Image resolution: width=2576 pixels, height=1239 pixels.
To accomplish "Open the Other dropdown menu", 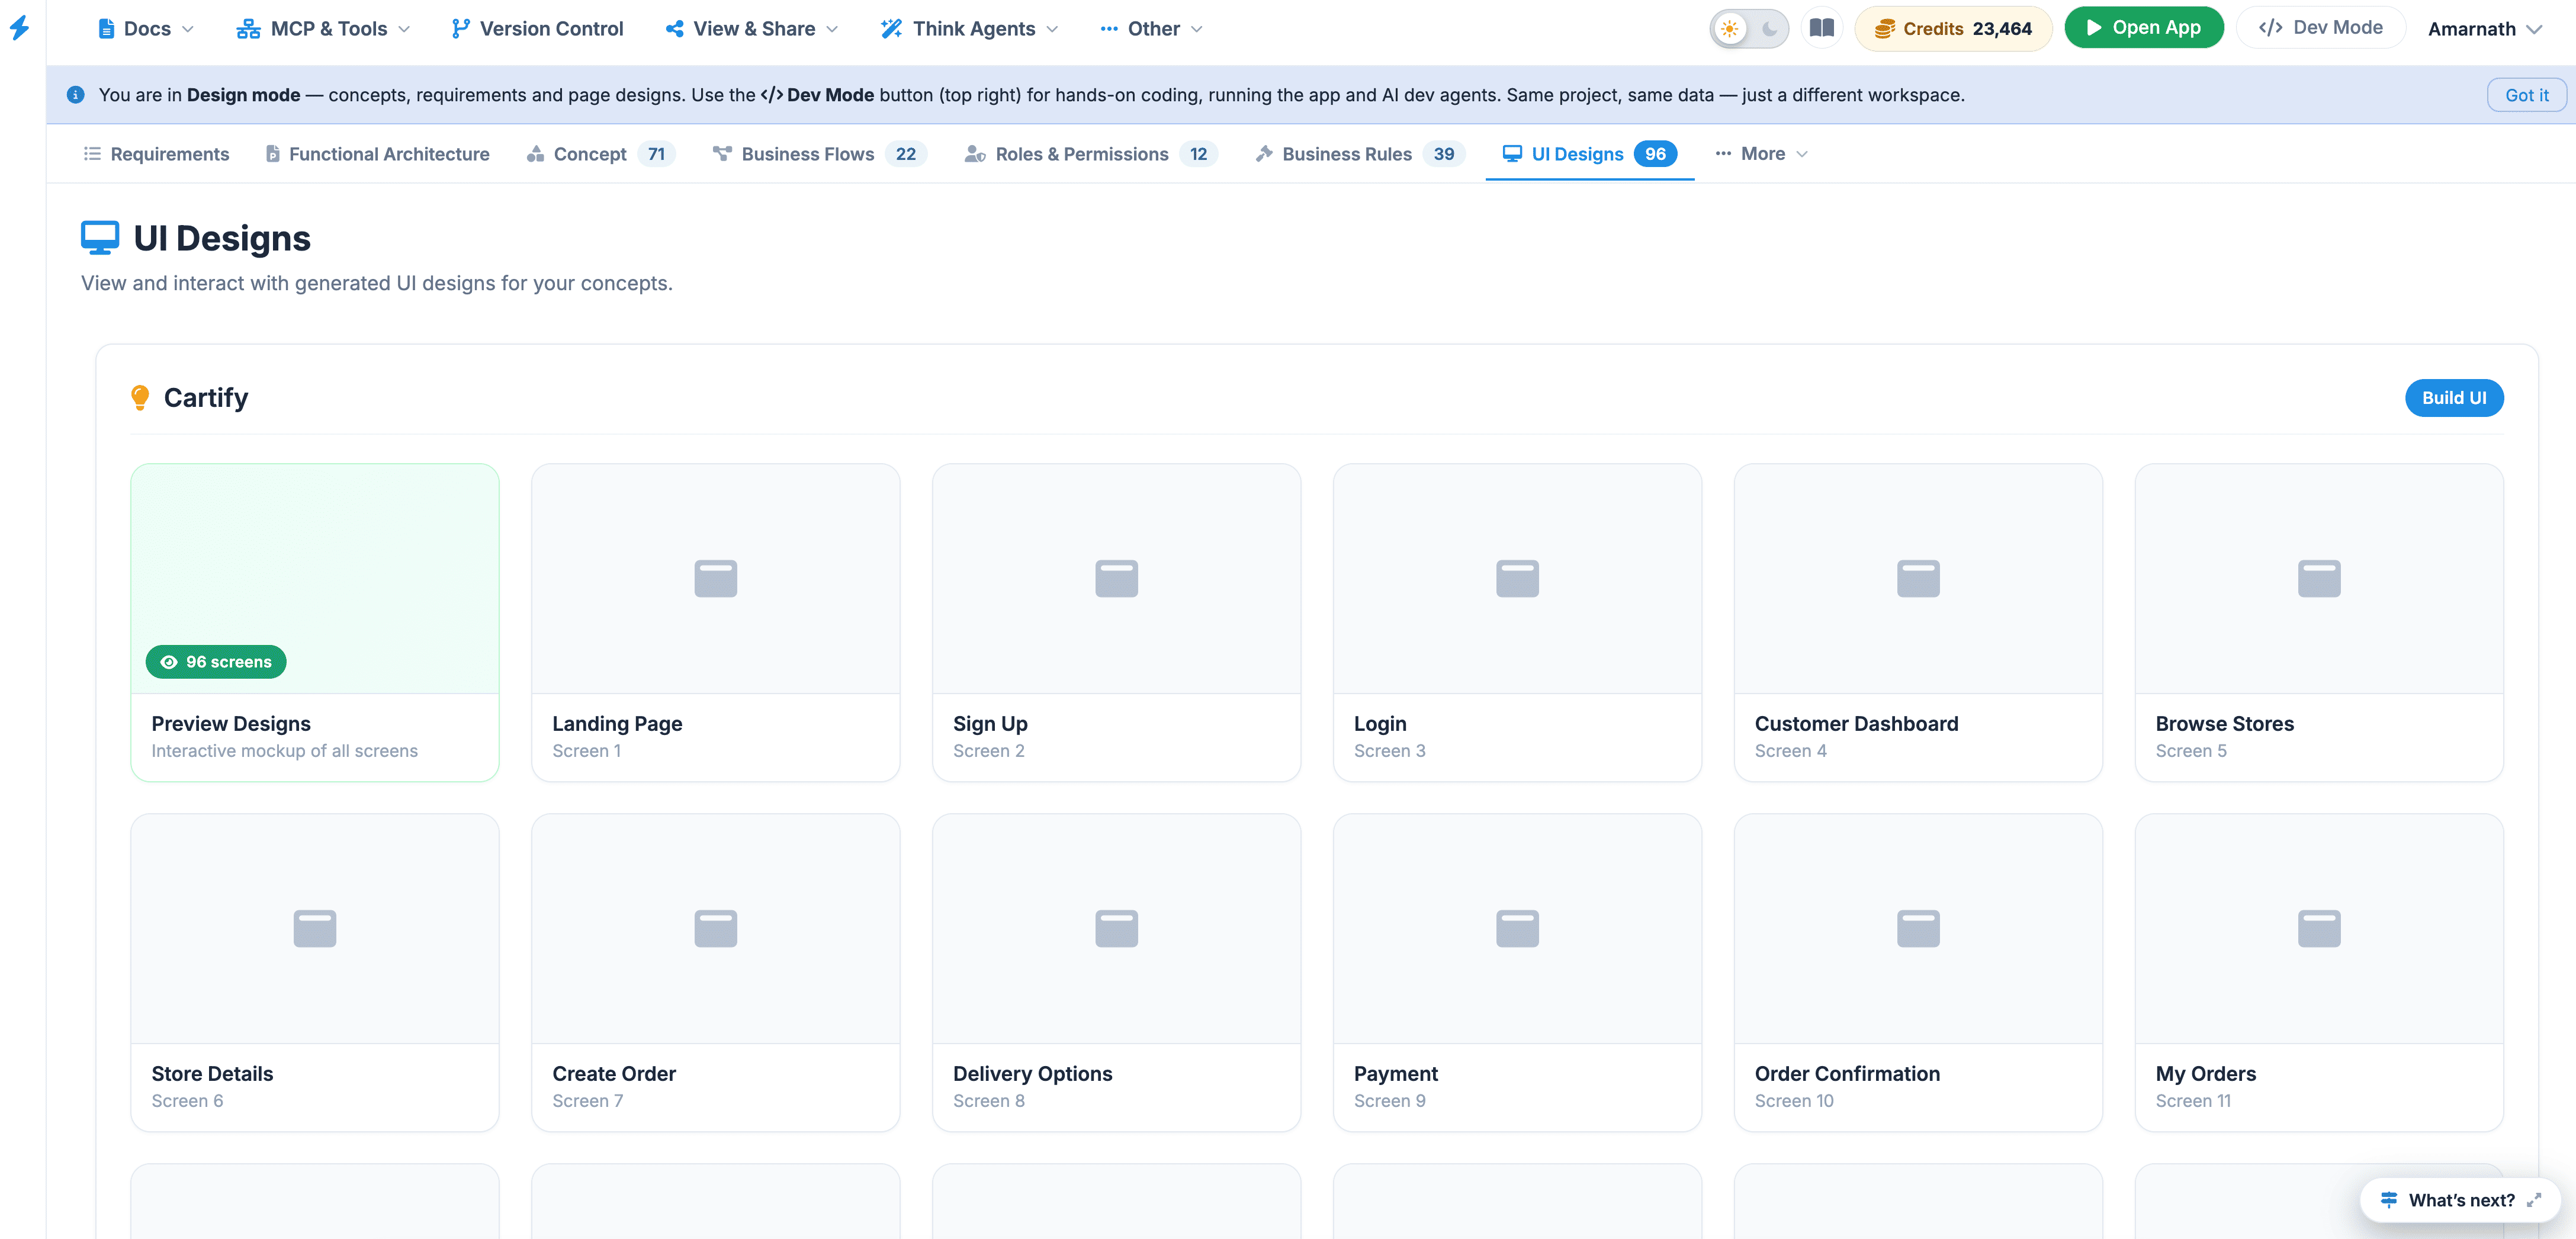I will (1152, 29).
